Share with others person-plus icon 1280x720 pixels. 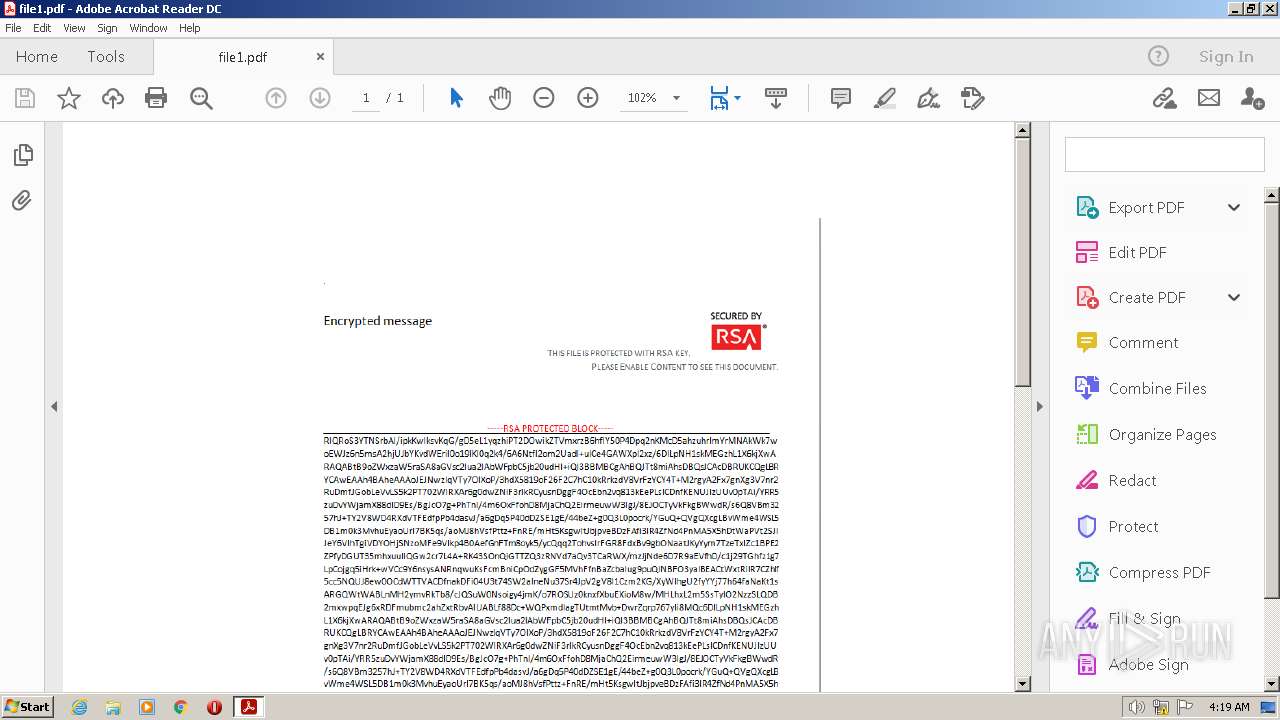pos(1252,98)
